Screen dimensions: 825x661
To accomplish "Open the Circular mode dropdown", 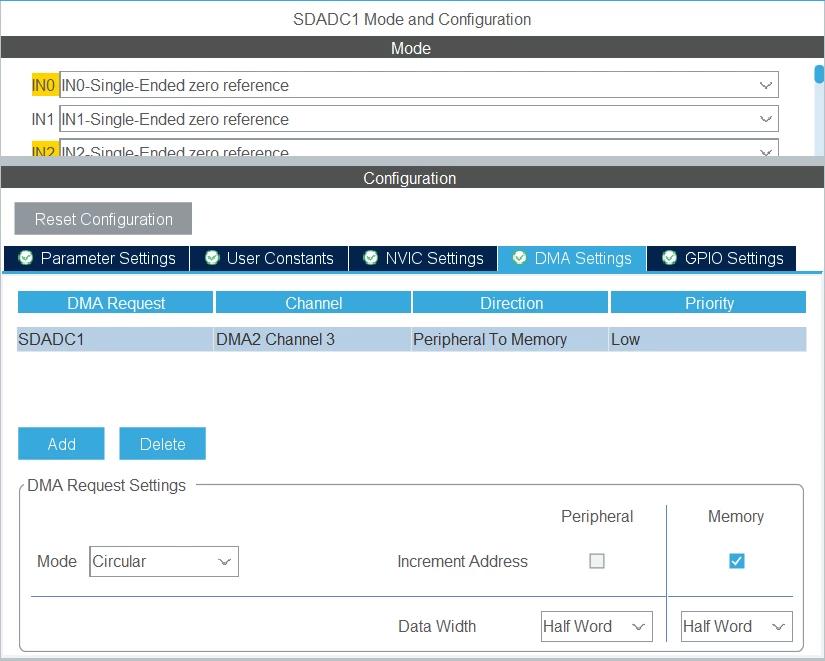I will [164, 562].
